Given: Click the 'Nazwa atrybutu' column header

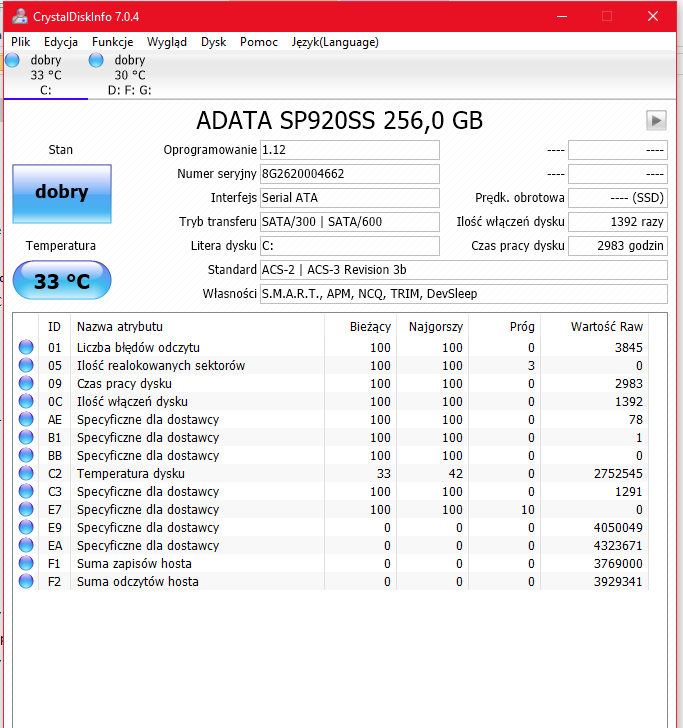Looking at the screenshot, I should tap(197, 327).
